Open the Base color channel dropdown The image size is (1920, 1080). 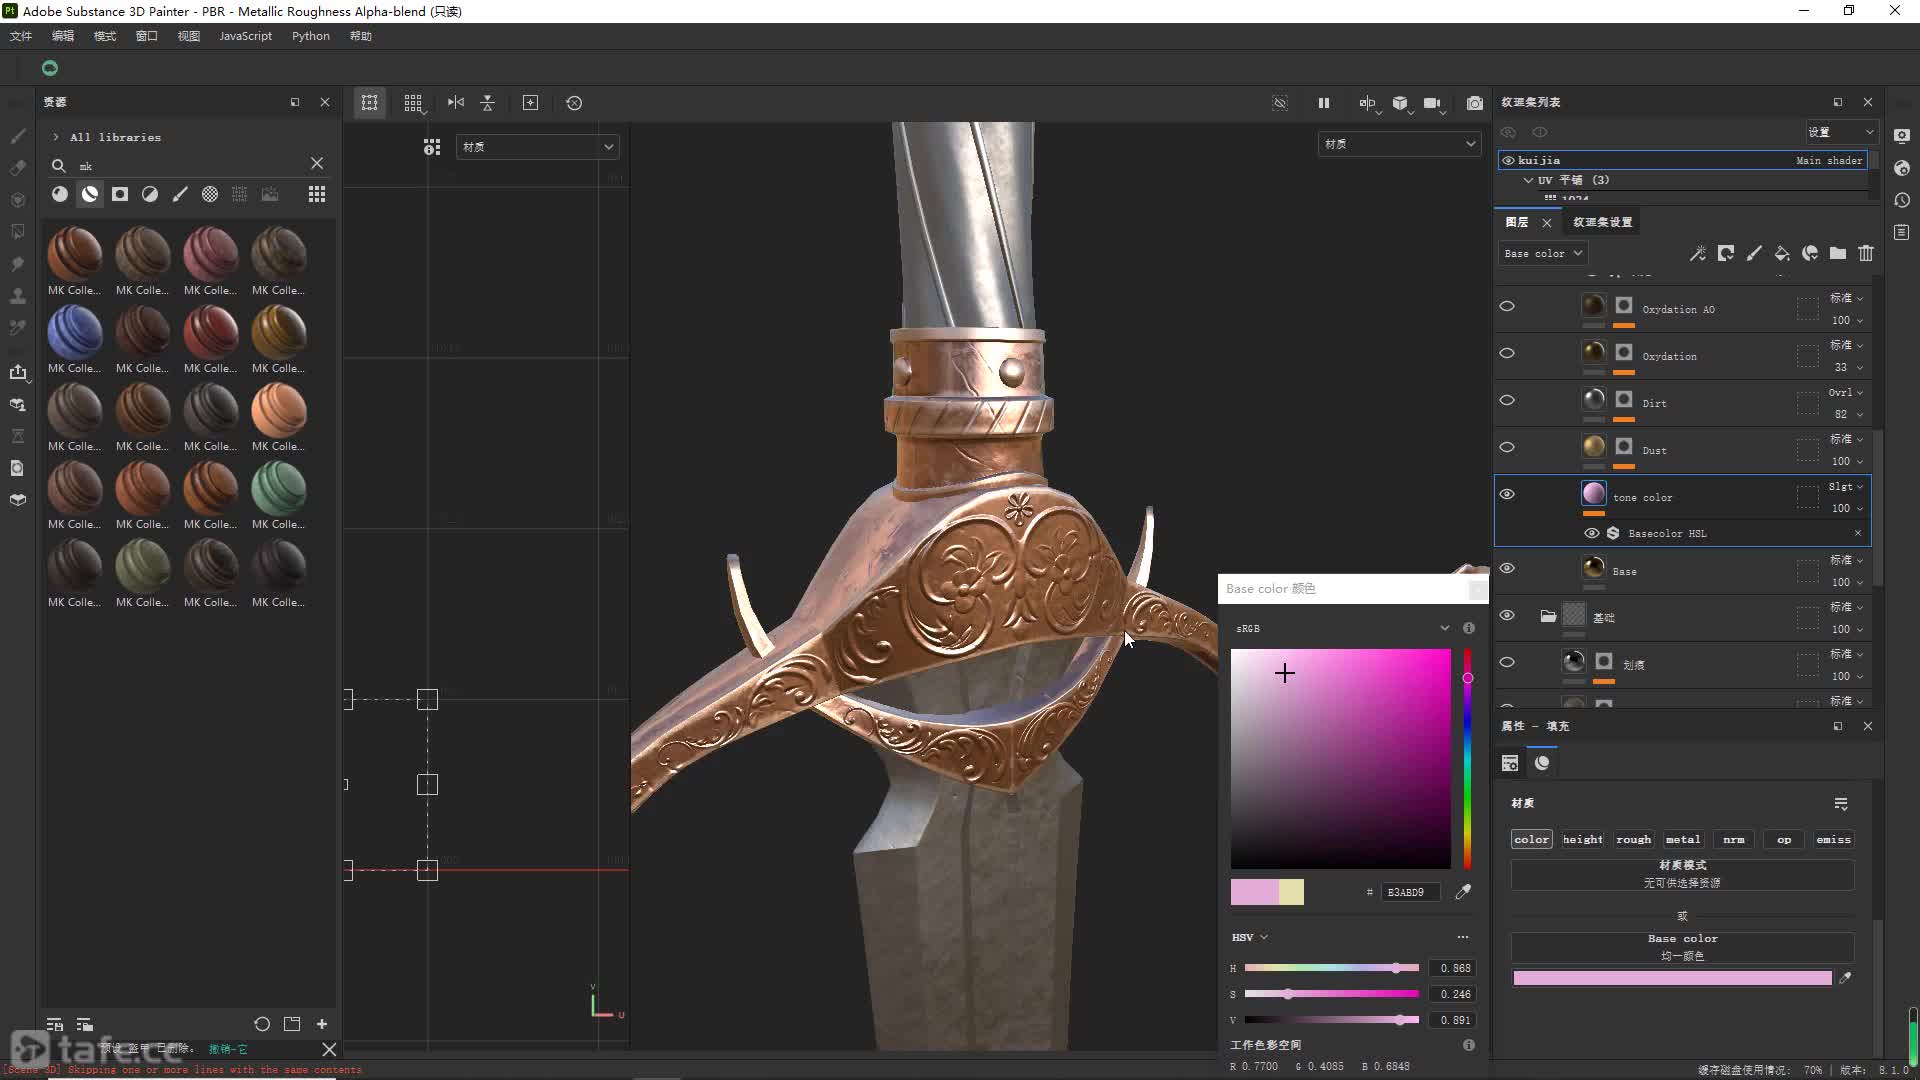pos(1542,254)
